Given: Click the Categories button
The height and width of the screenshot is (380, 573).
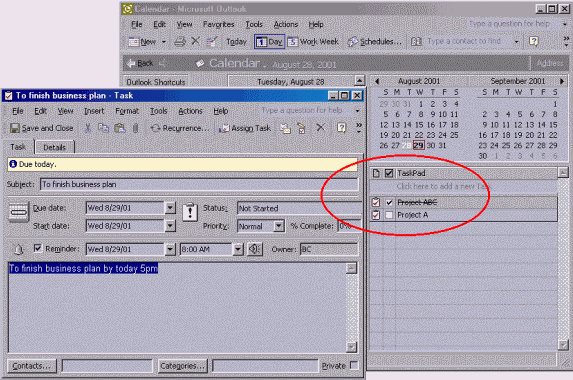Looking at the screenshot, I should [183, 365].
